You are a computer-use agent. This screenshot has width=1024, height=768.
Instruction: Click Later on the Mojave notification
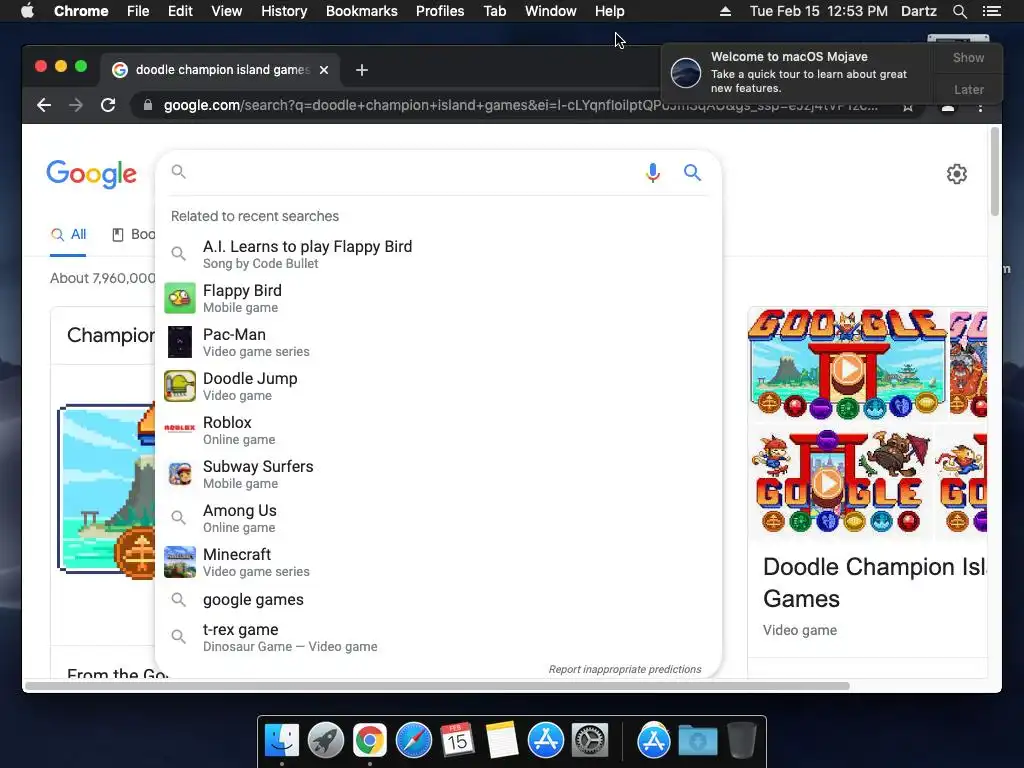[968, 89]
